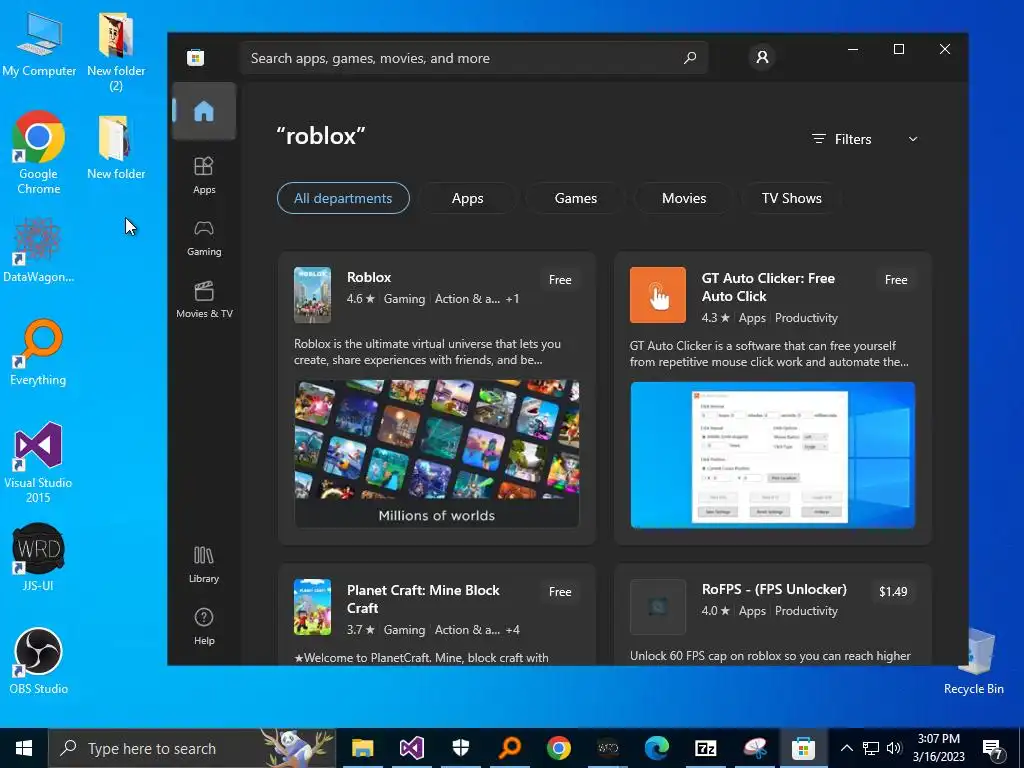
Task: Select the DataWagon desktop shortcut
Action: (39, 250)
